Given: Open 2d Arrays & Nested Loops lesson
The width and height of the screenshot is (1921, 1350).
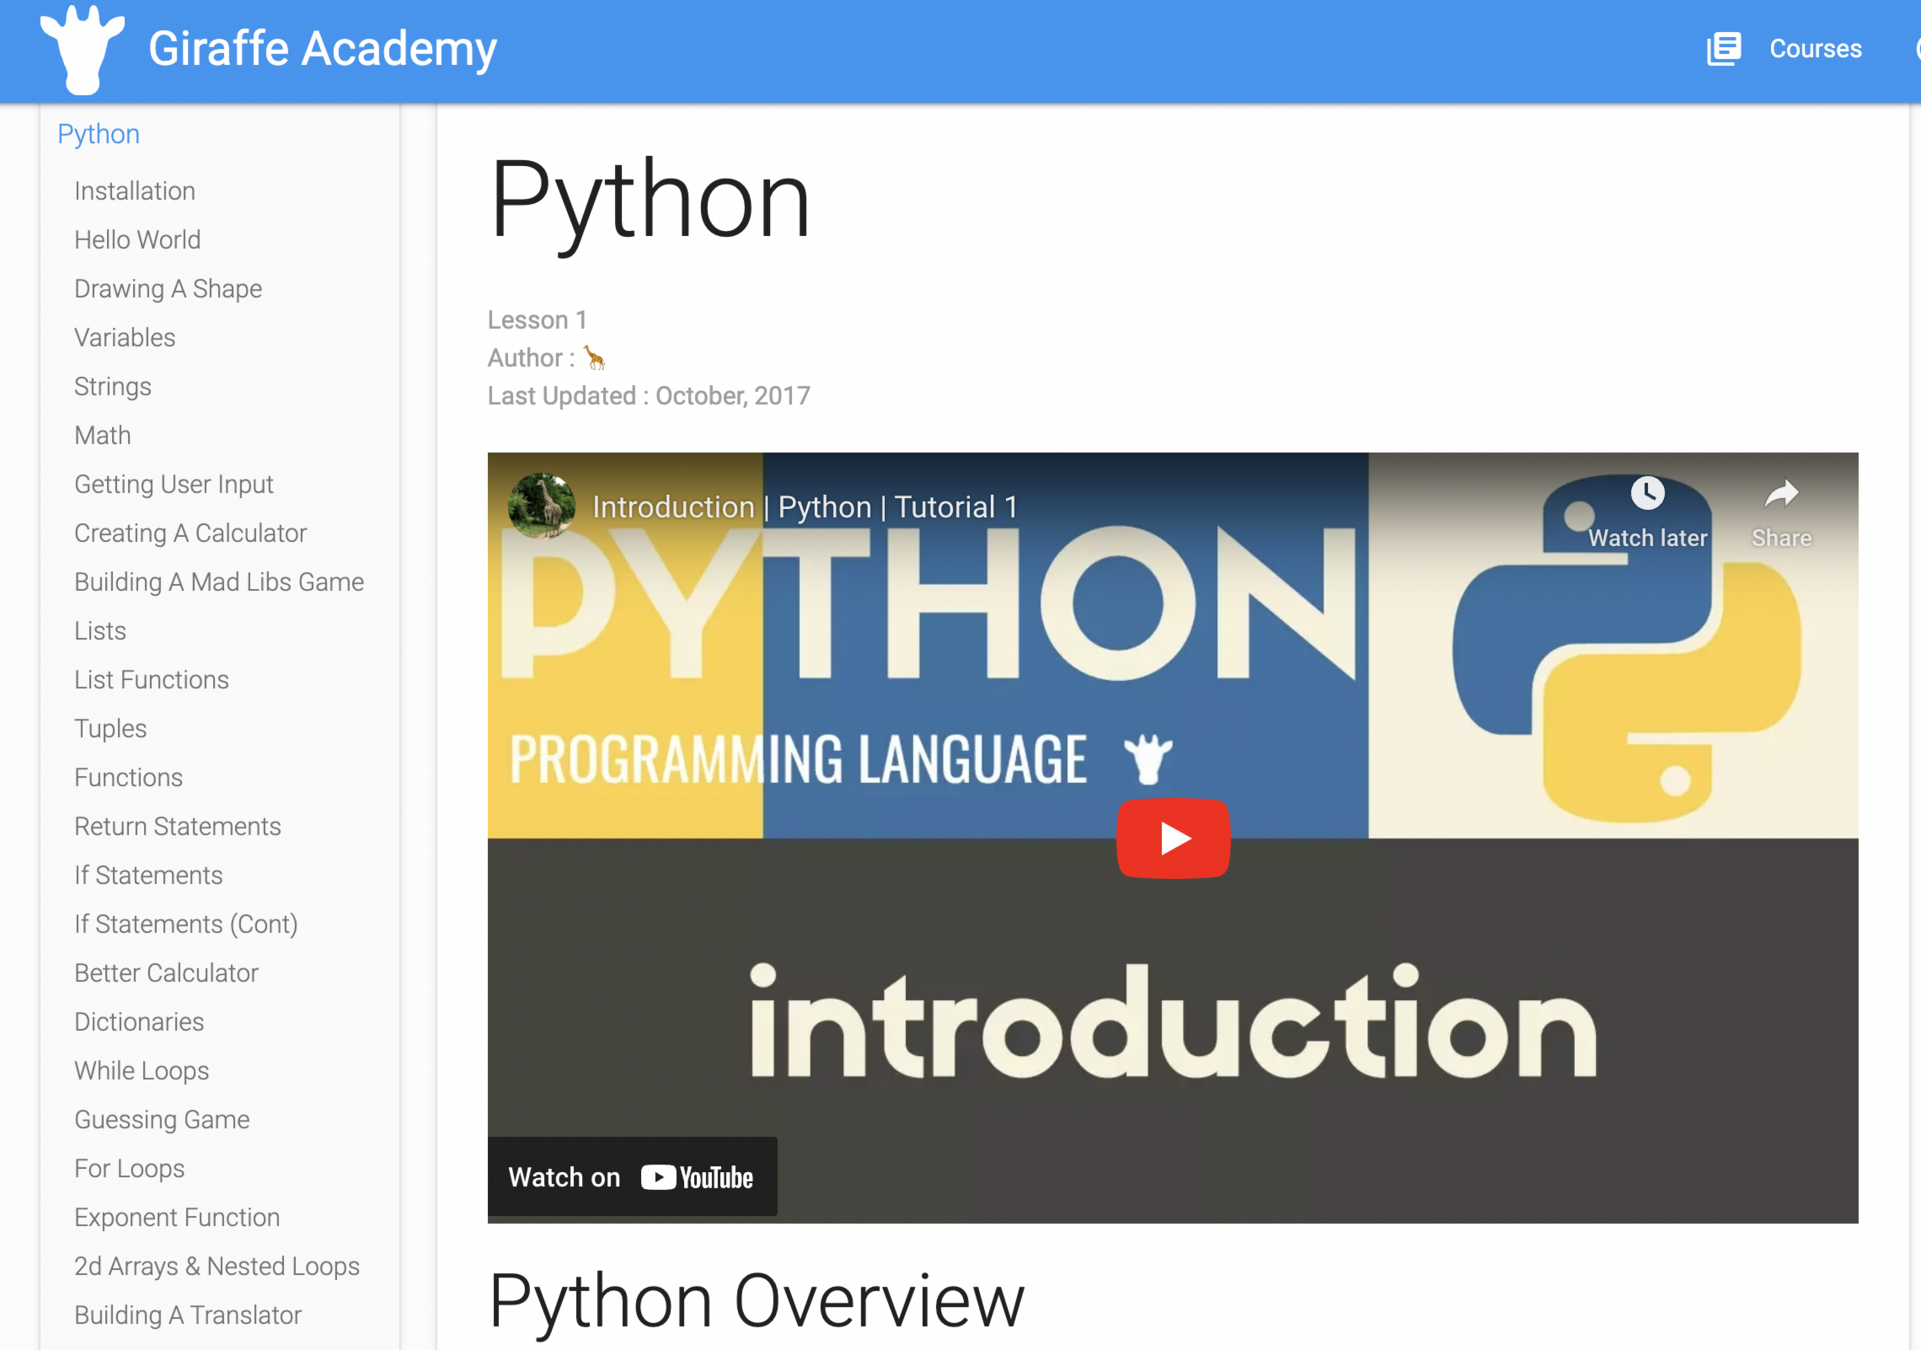Looking at the screenshot, I should coord(216,1266).
